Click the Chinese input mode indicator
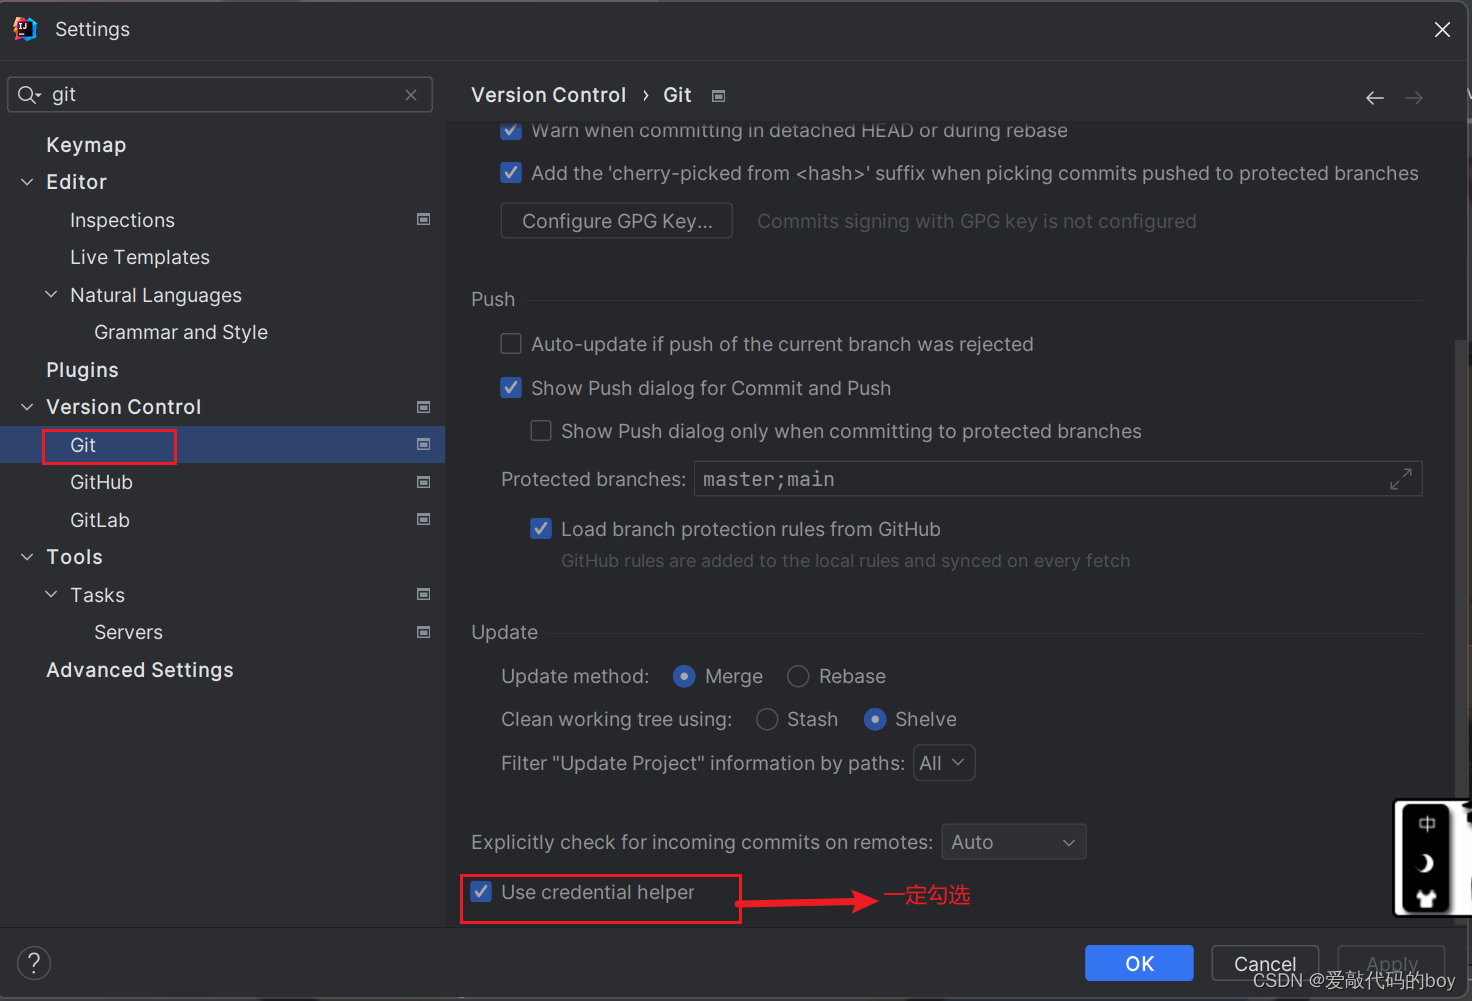 pyautogui.click(x=1427, y=824)
